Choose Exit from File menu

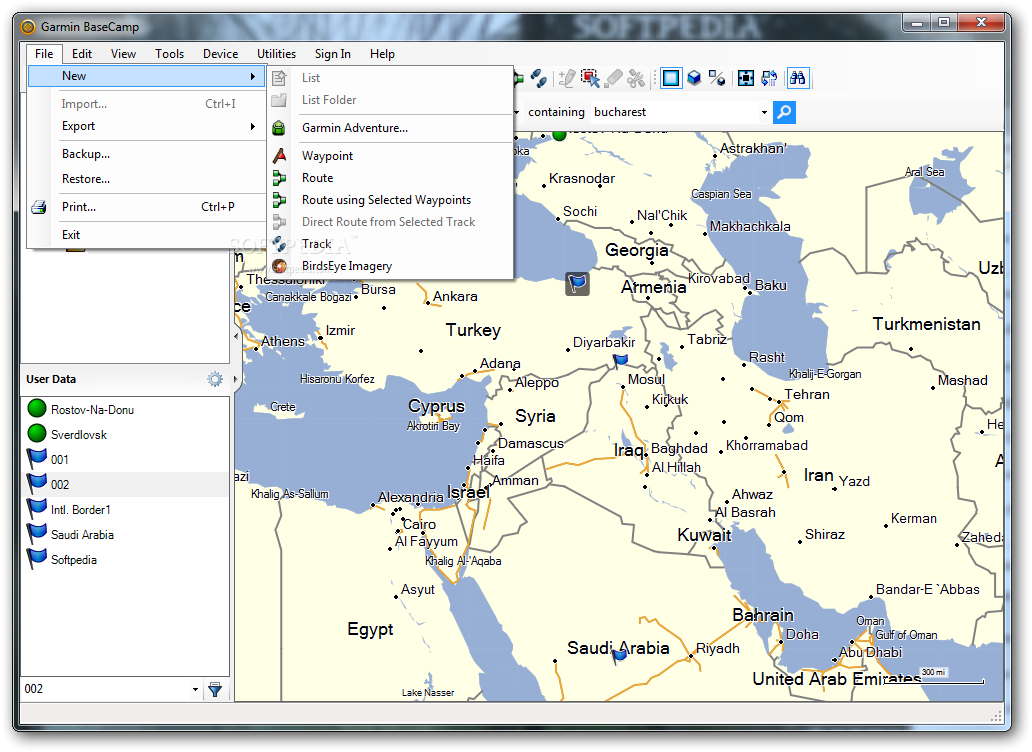click(x=146, y=235)
